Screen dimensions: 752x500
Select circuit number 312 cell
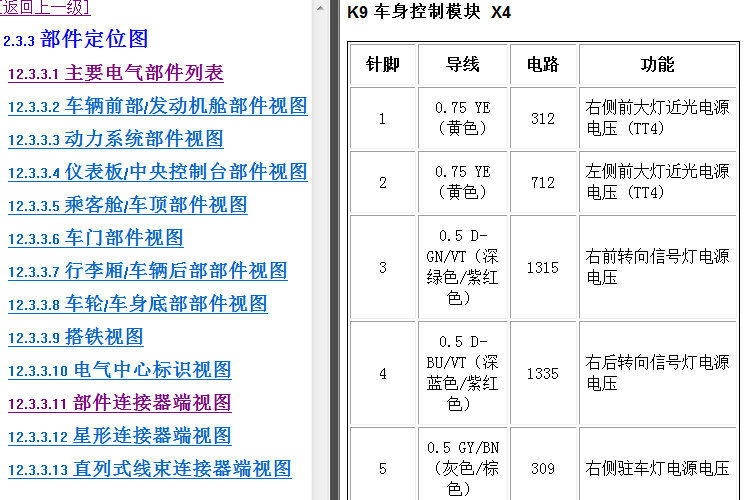tap(543, 118)
